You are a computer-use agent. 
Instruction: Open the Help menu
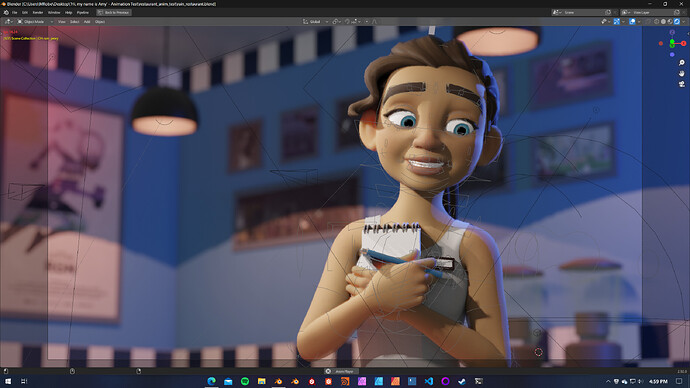pos(68,12)
